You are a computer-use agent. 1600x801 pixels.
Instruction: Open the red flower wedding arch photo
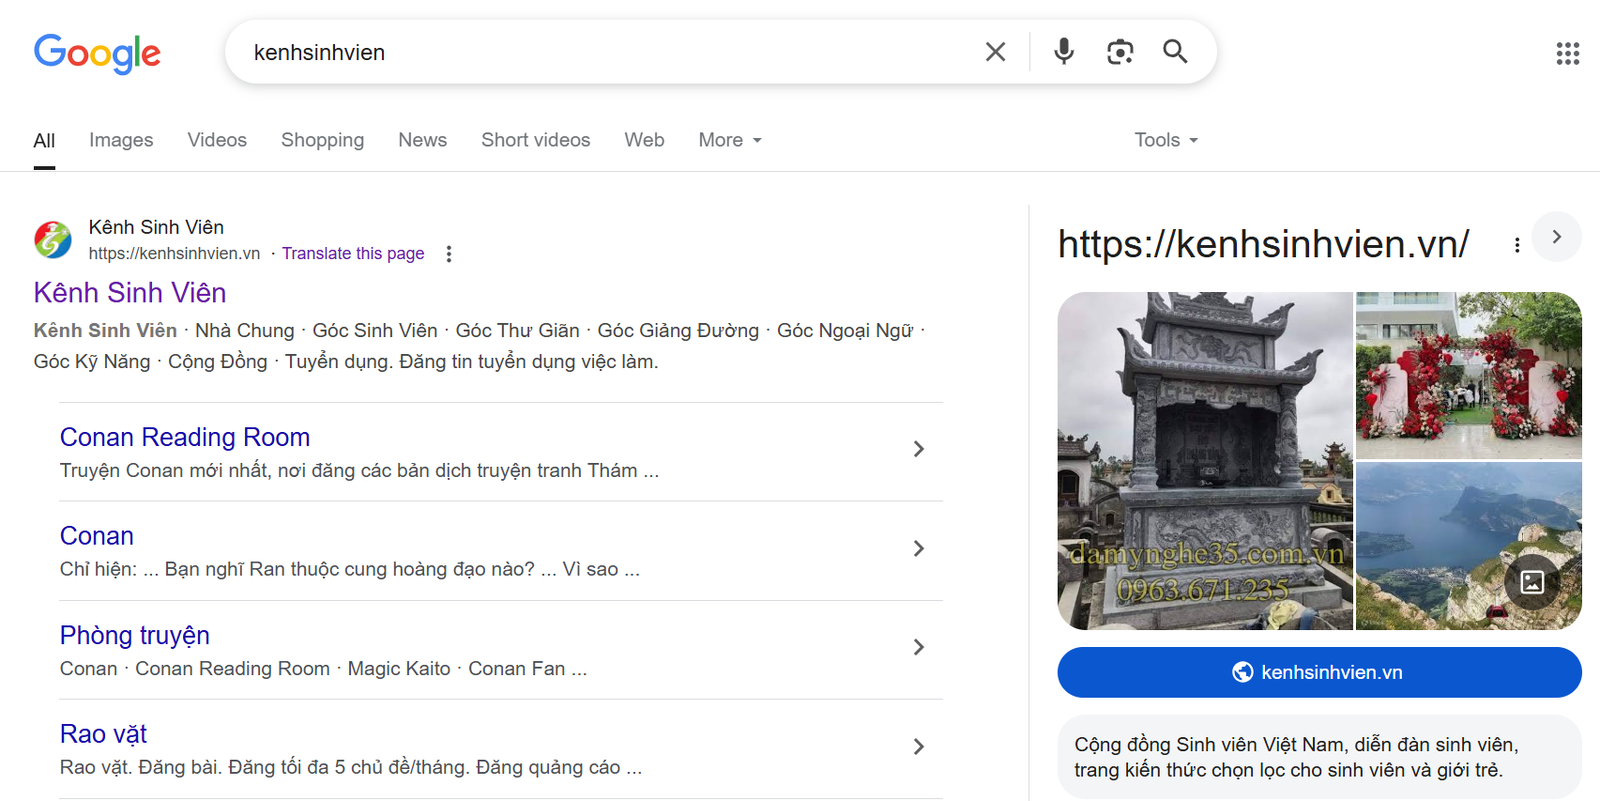1469,375
